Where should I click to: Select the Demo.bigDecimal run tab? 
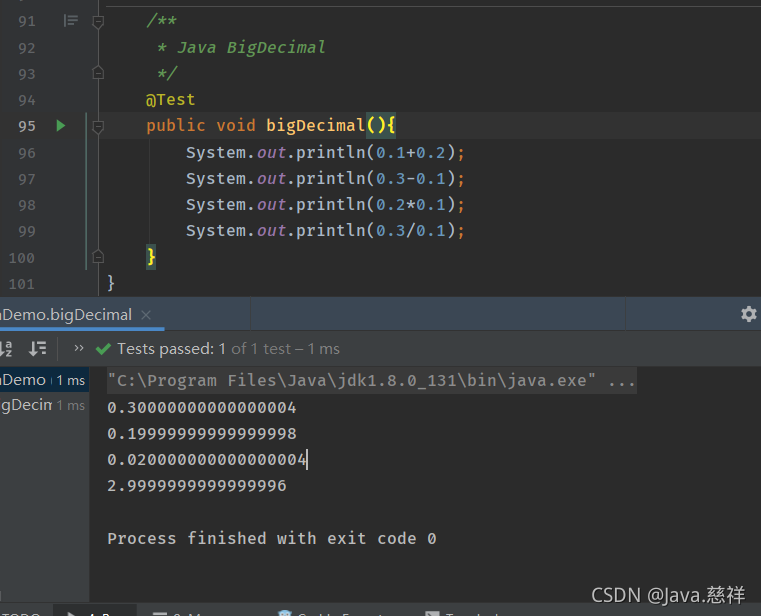pyautogui.click(x=67, y=315)
